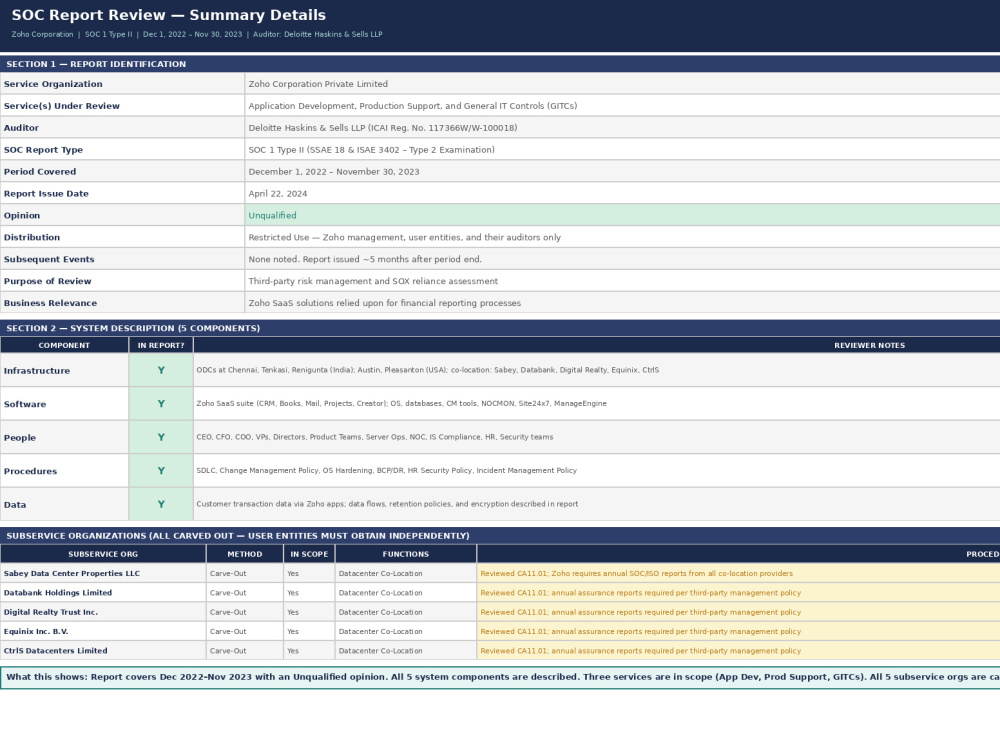The image size is (1000, 750).
Task: Select the 'Restricted Use — Zoho management' value
Action: tap(622, 237)
